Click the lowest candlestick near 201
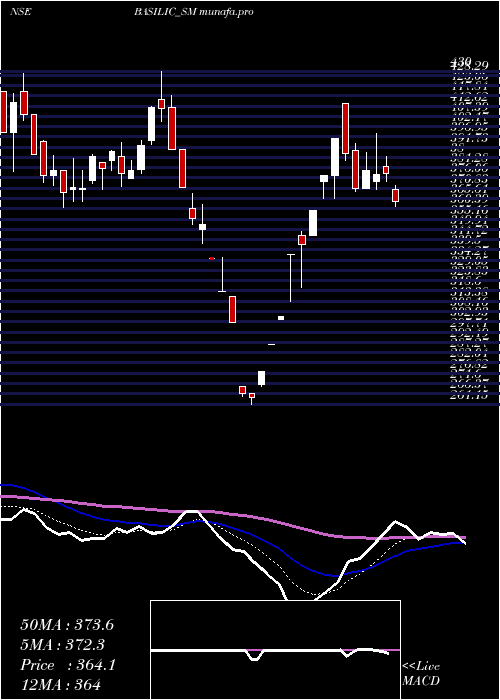Screen dimensions: 500x700 tap(252, 397)
